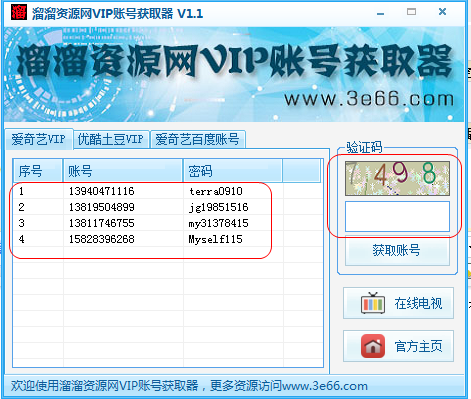Click password terra0910
The width and height of the screenshot is (471, 399).
coord(216,191)
